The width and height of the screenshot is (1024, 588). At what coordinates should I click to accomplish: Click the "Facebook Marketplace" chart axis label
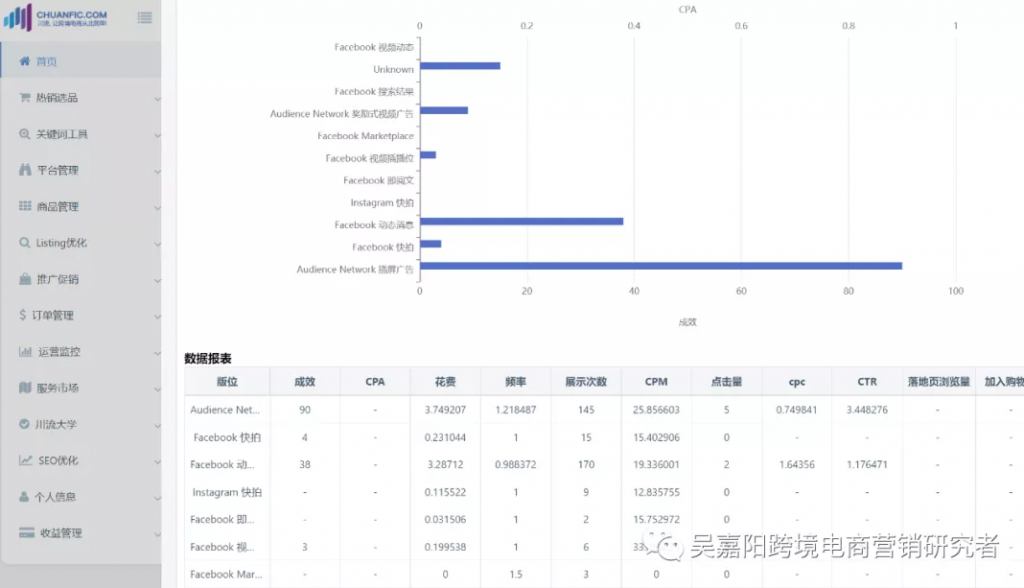tap(366, 136)
